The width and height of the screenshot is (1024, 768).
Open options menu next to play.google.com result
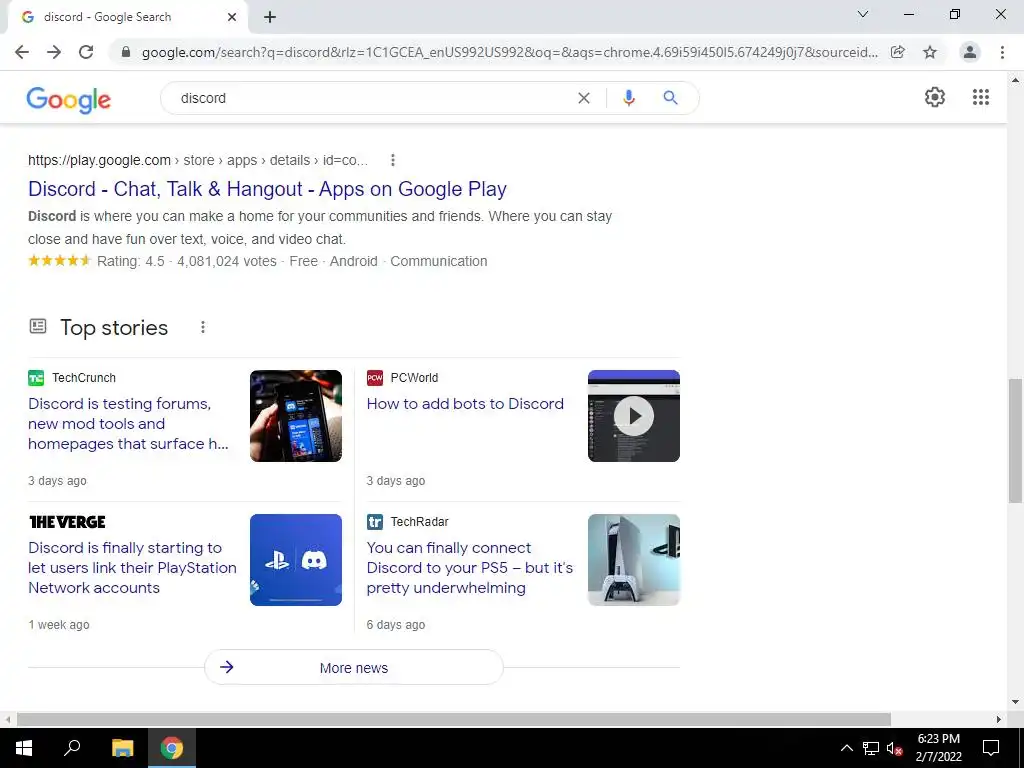click(392, 160)
